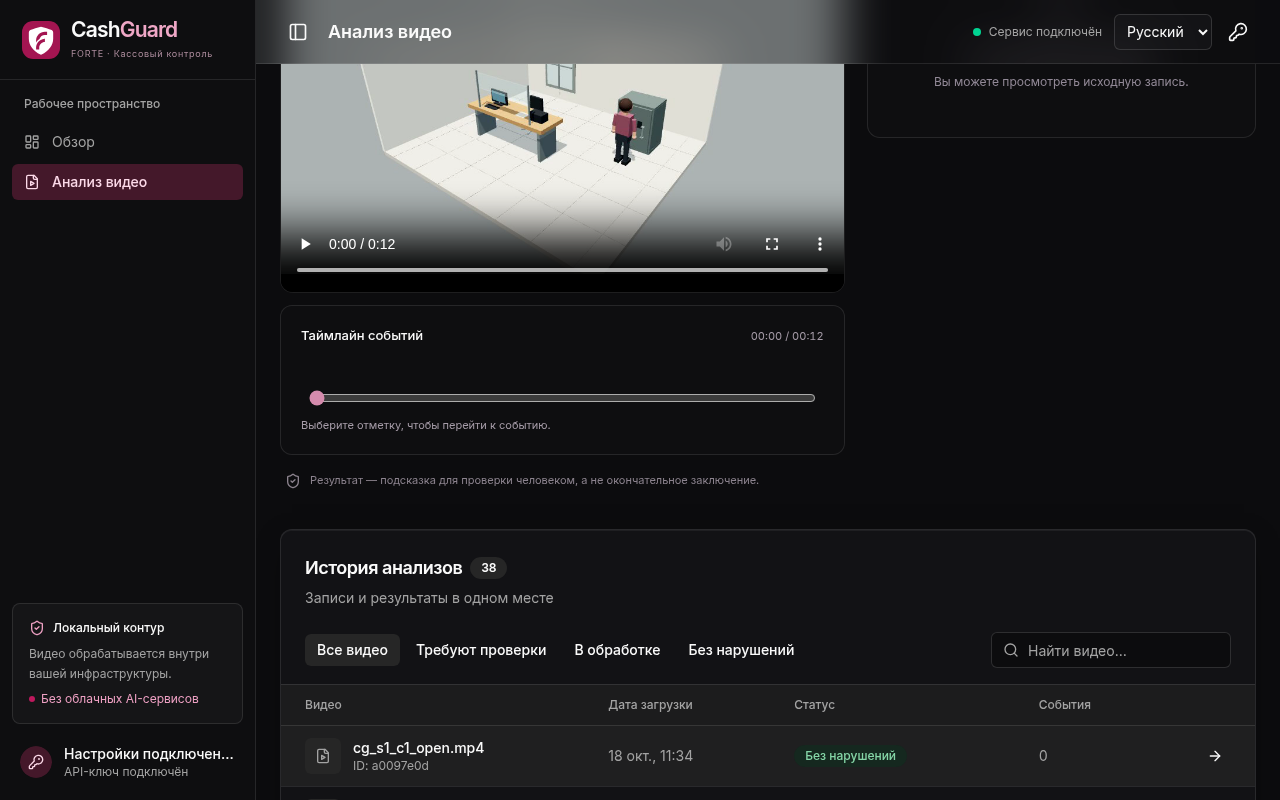The image size is (1280, 800).
Task: Play the video
Action: (x=306, y=244)
